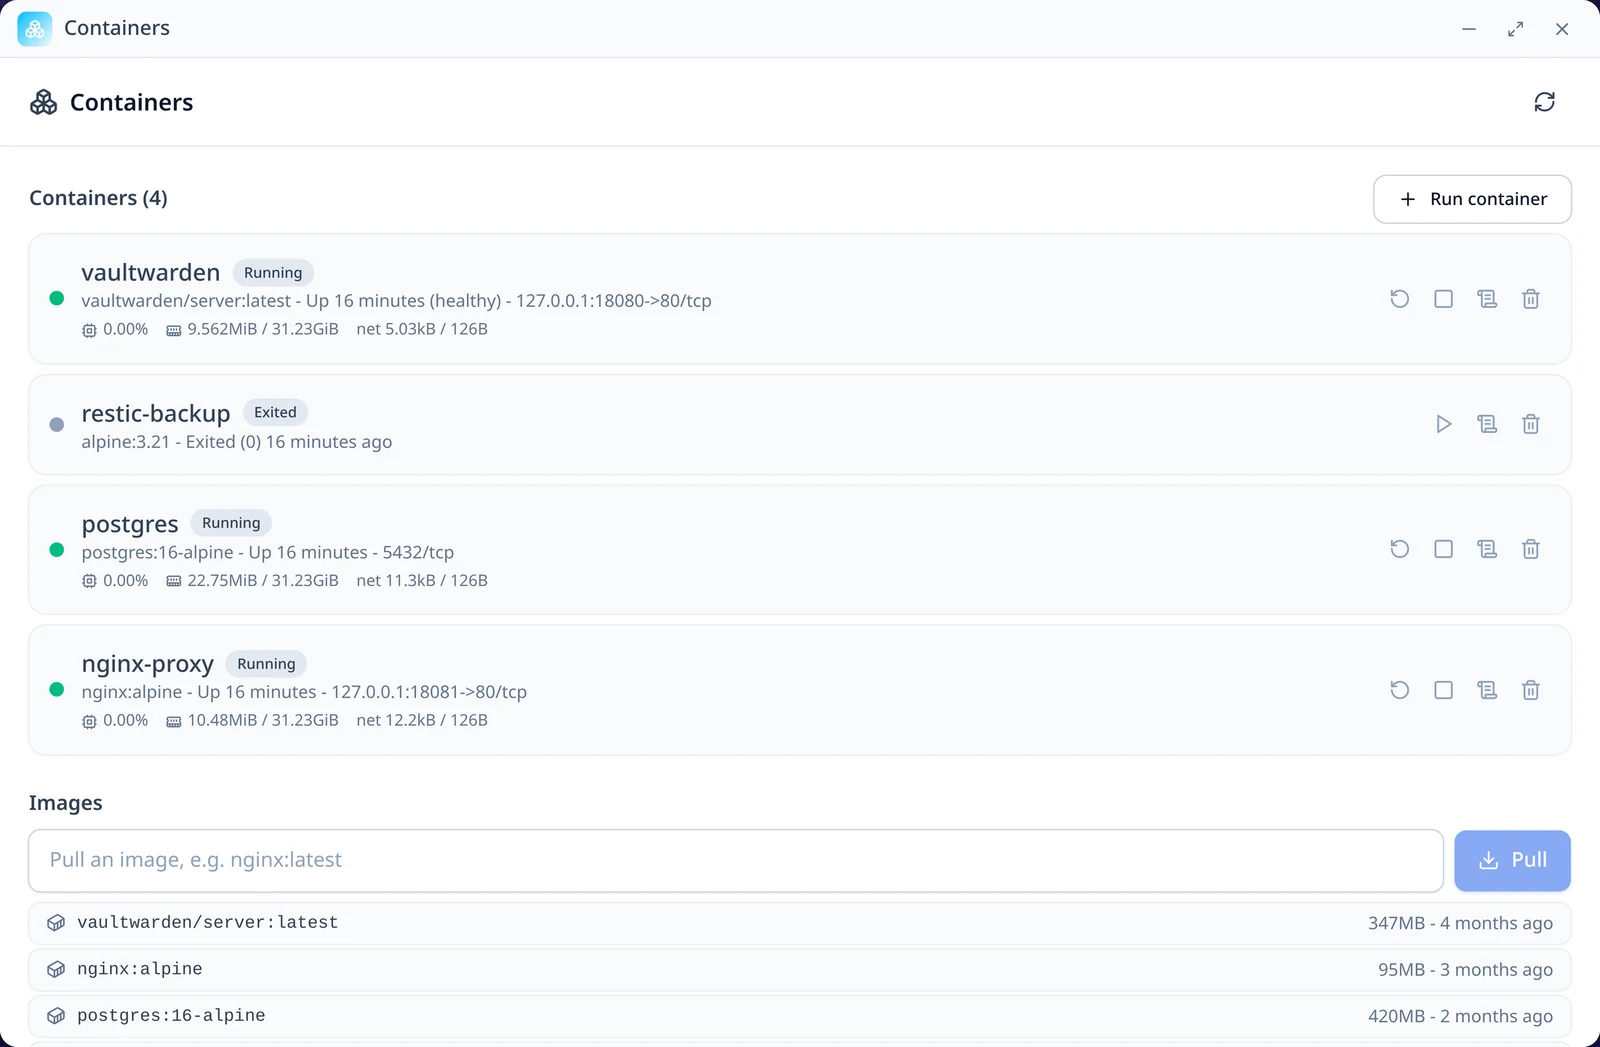Click the Containers header cube icon
The image size is (1600, 1047).
tap(43, 102)
